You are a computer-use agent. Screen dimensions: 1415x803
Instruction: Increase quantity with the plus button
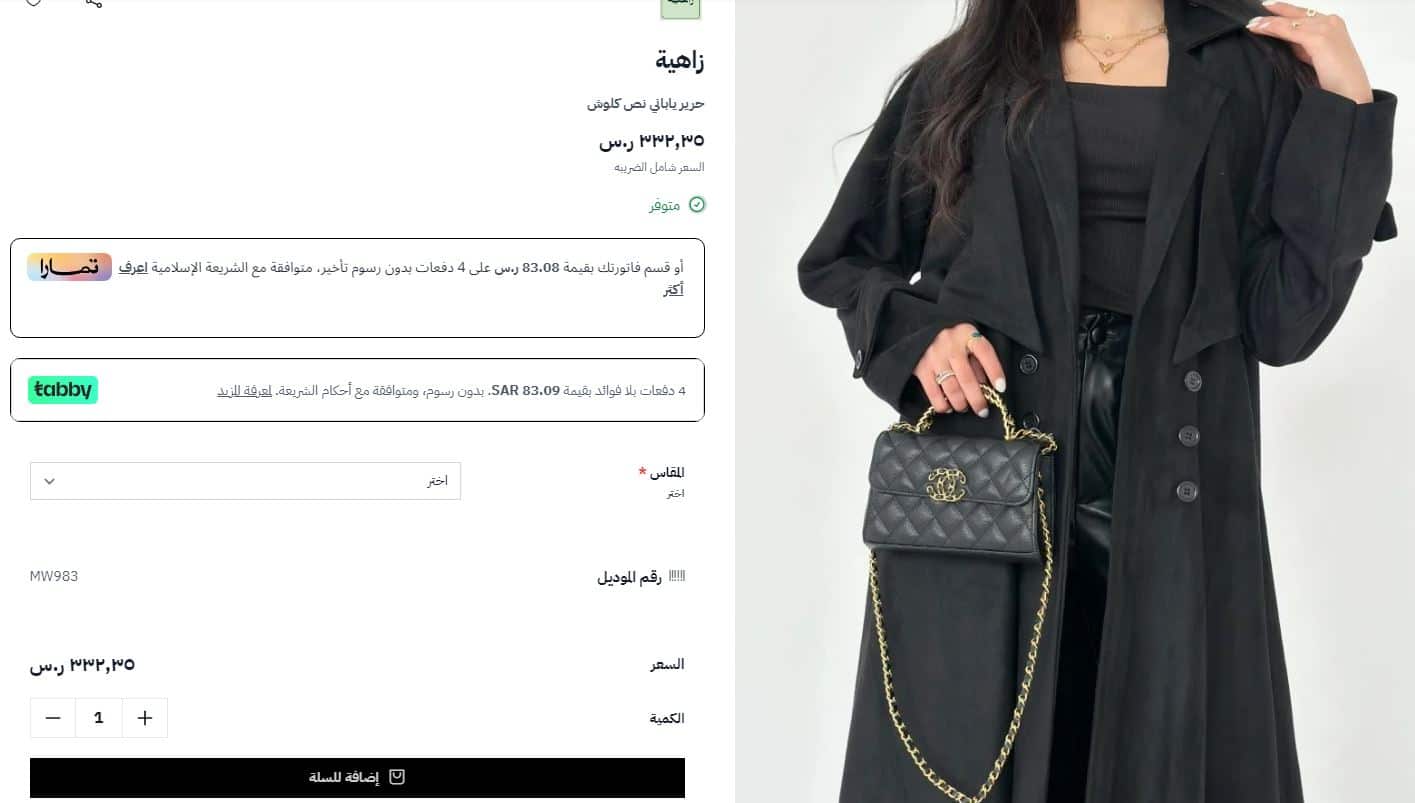point(145,718)
